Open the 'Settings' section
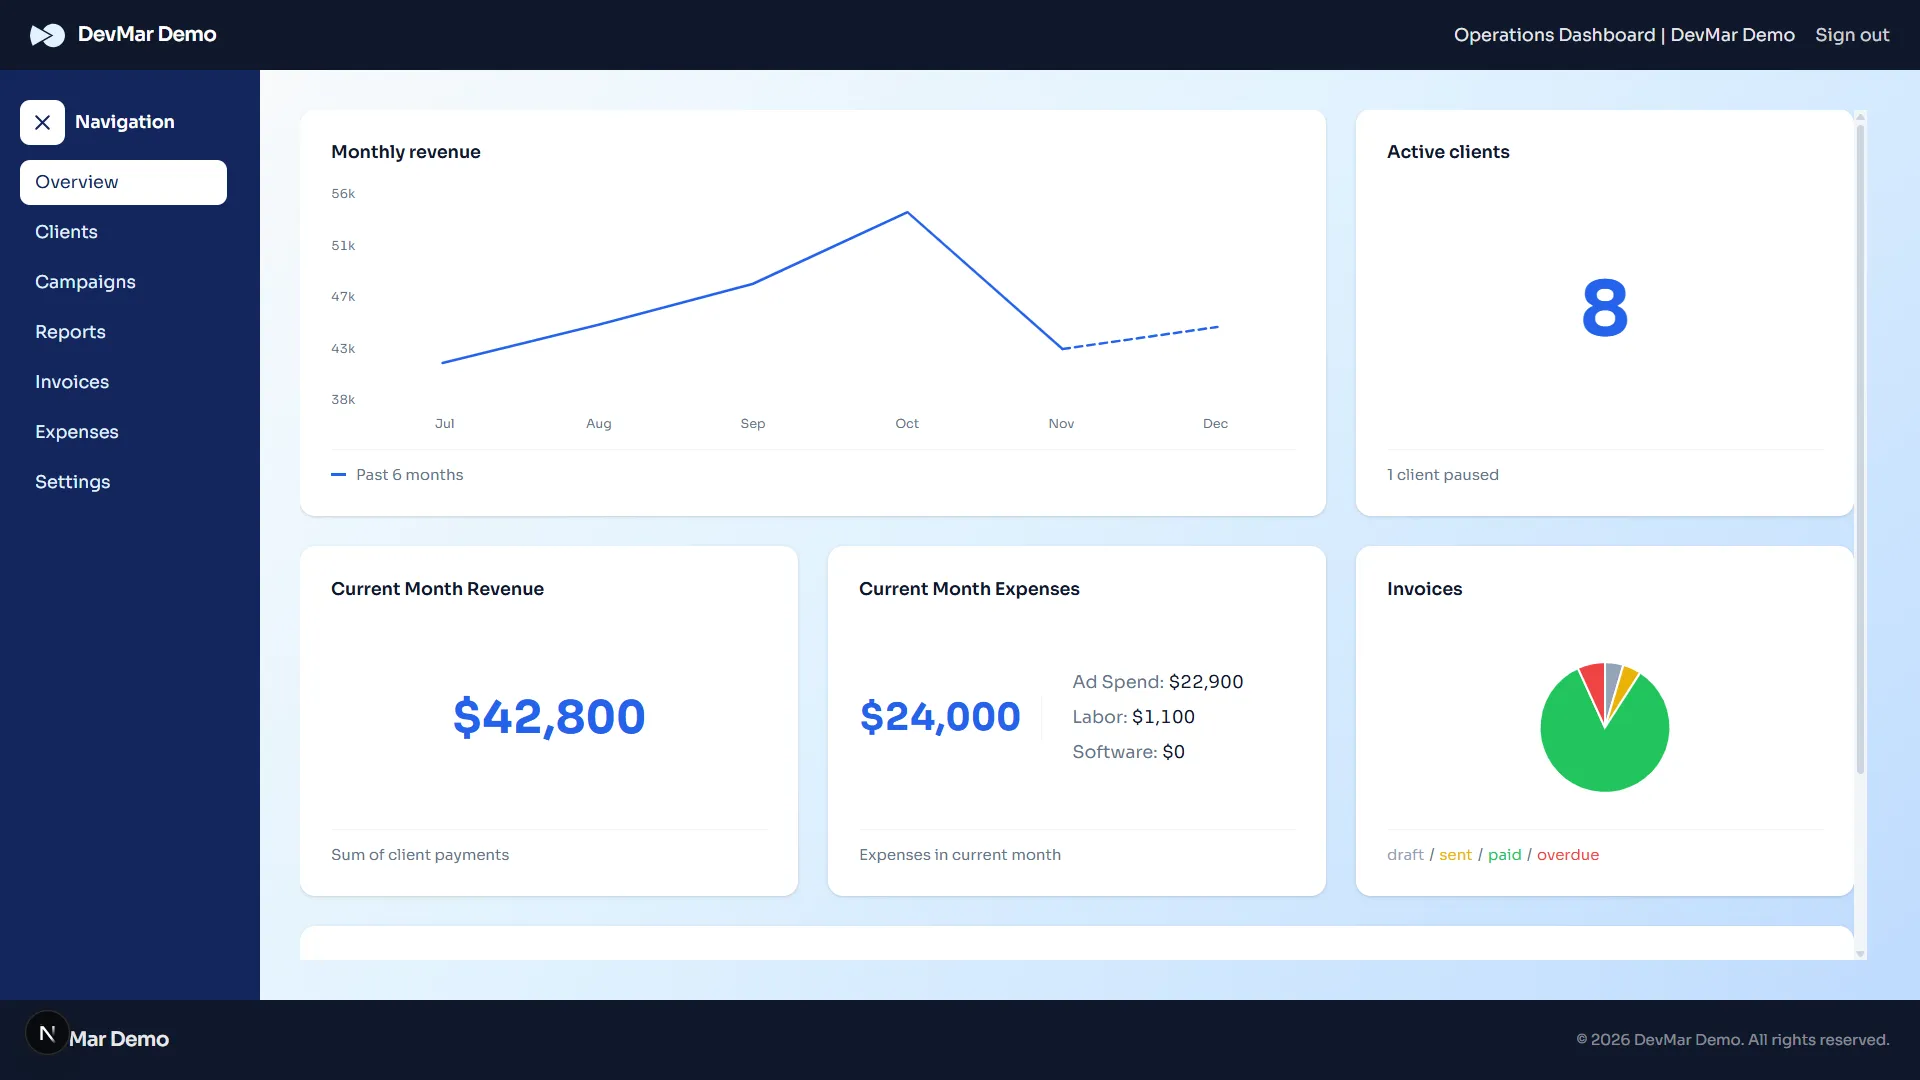 72,481
